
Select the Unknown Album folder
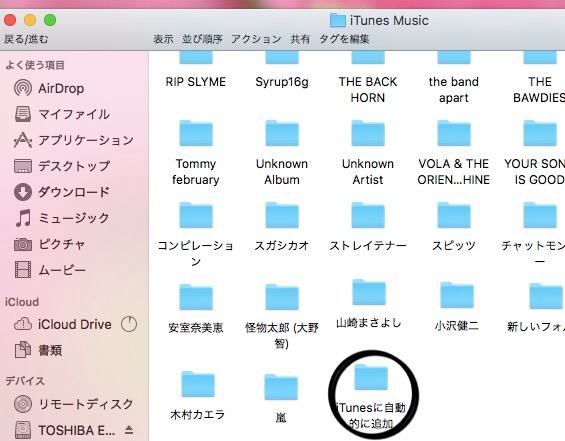282,133
